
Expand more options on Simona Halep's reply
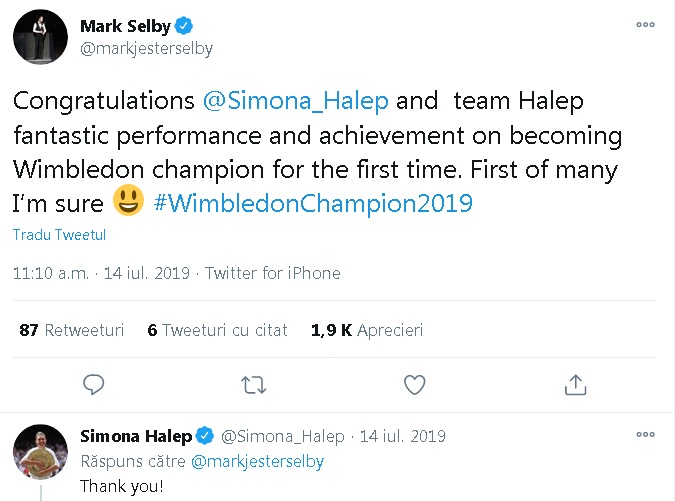pyautogui.click(x=647, y=435)
